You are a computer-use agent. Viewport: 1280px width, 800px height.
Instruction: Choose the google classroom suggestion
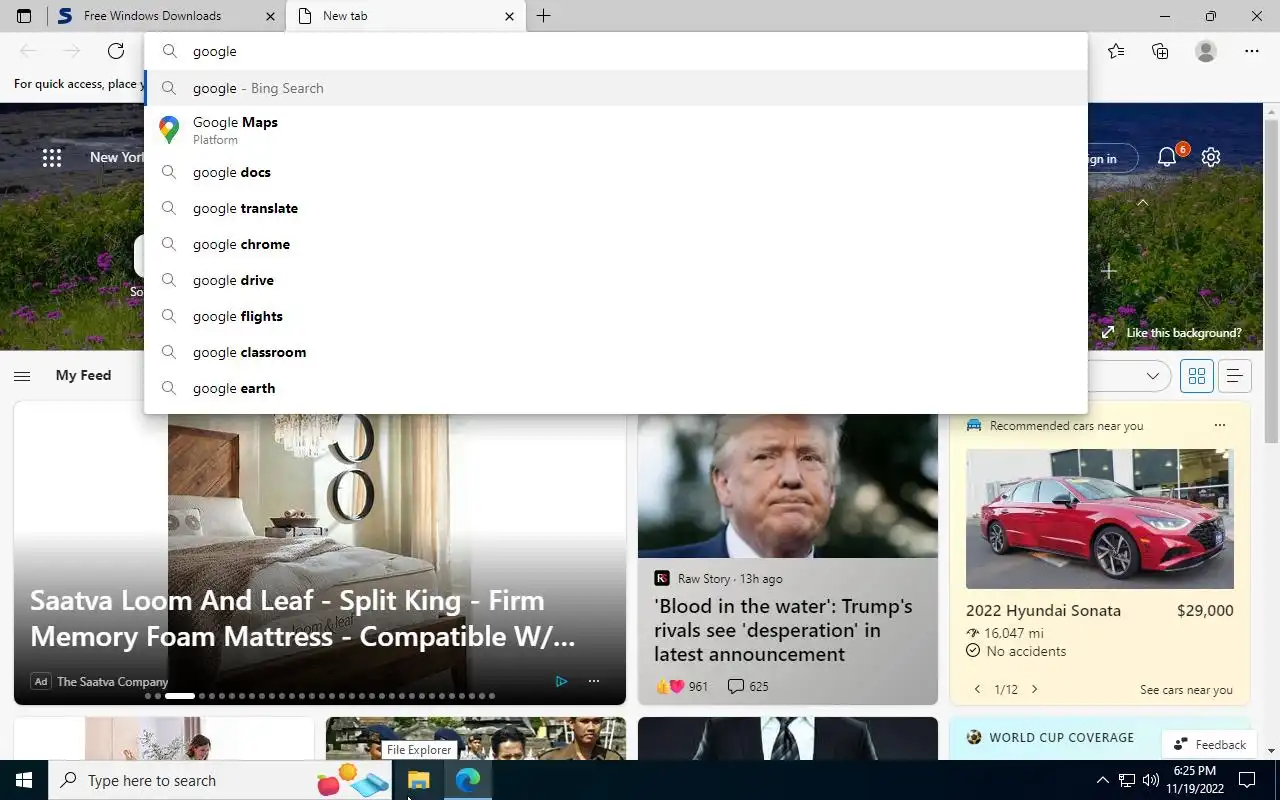coord(616,352)
